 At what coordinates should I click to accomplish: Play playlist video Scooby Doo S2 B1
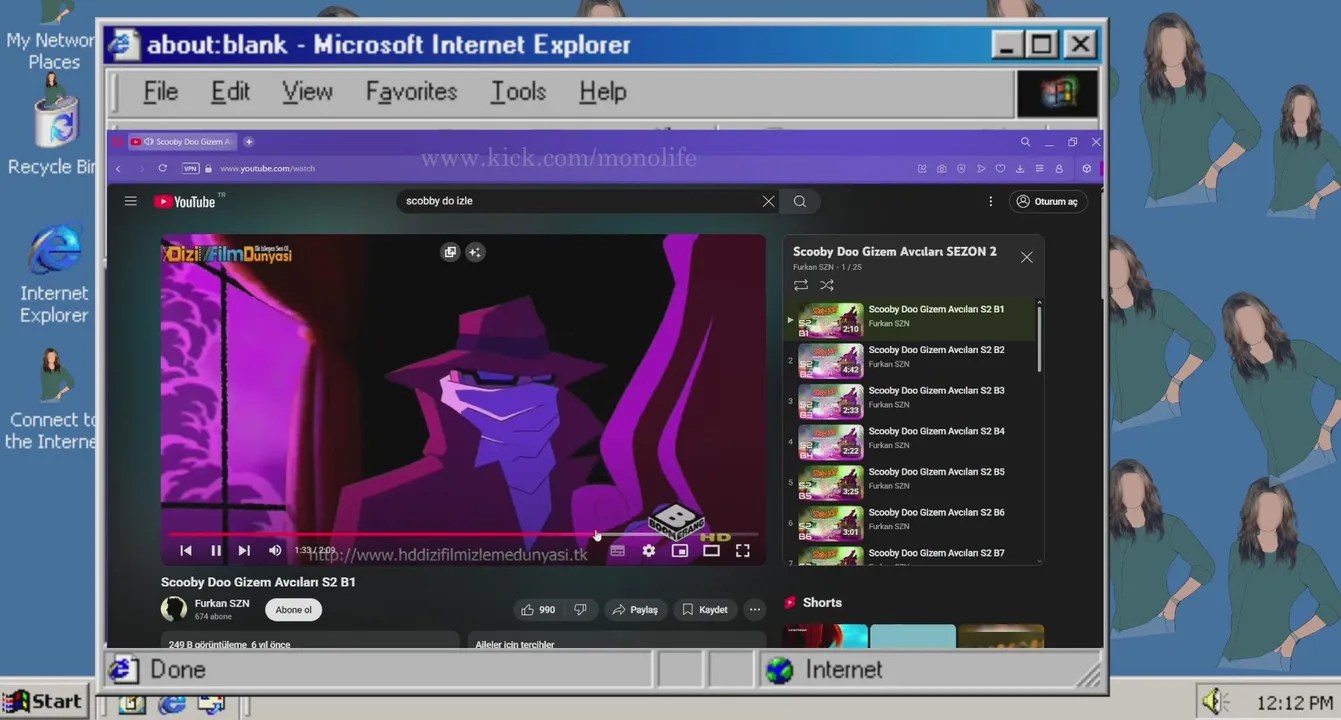click(x=910, y=320)
